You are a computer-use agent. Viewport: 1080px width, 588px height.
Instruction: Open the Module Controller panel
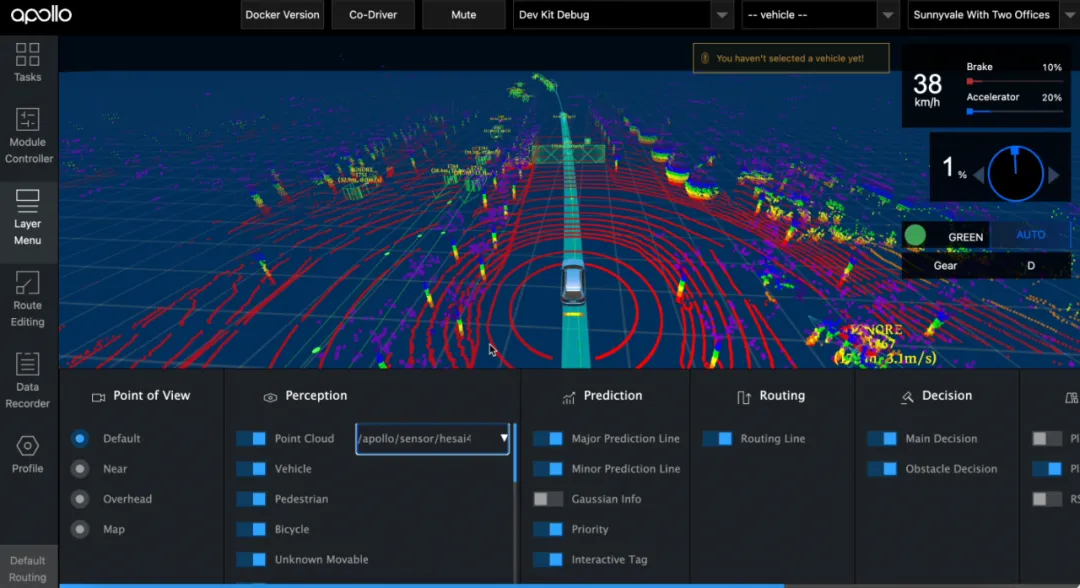(28, 136)
